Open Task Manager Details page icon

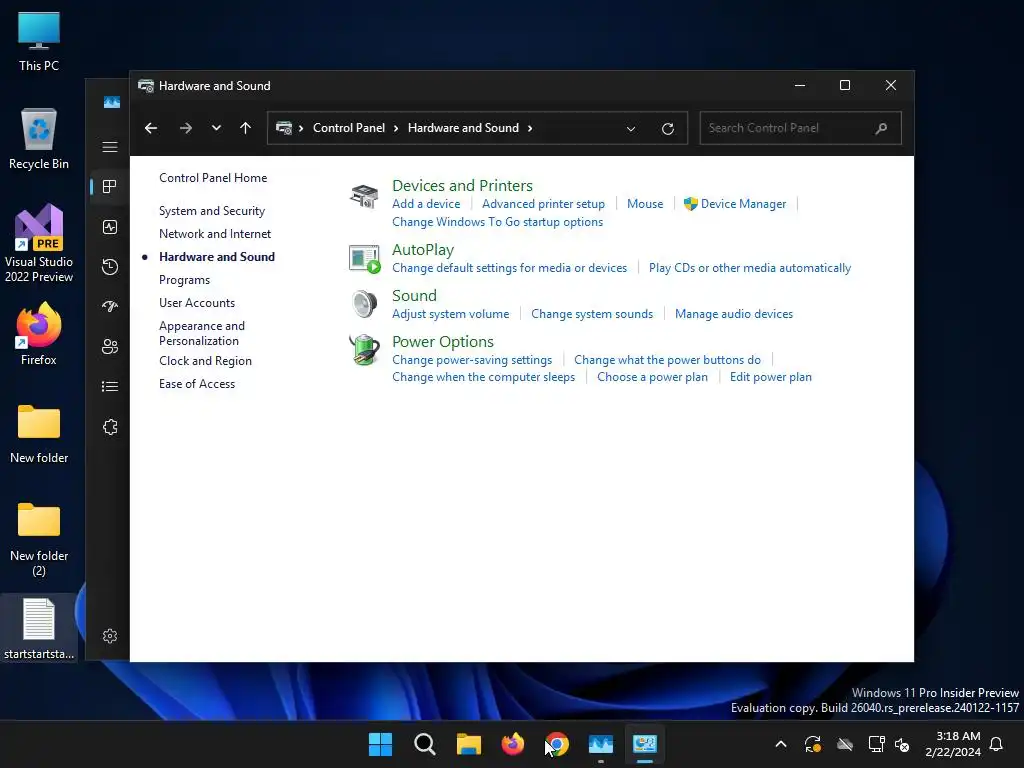110,387
